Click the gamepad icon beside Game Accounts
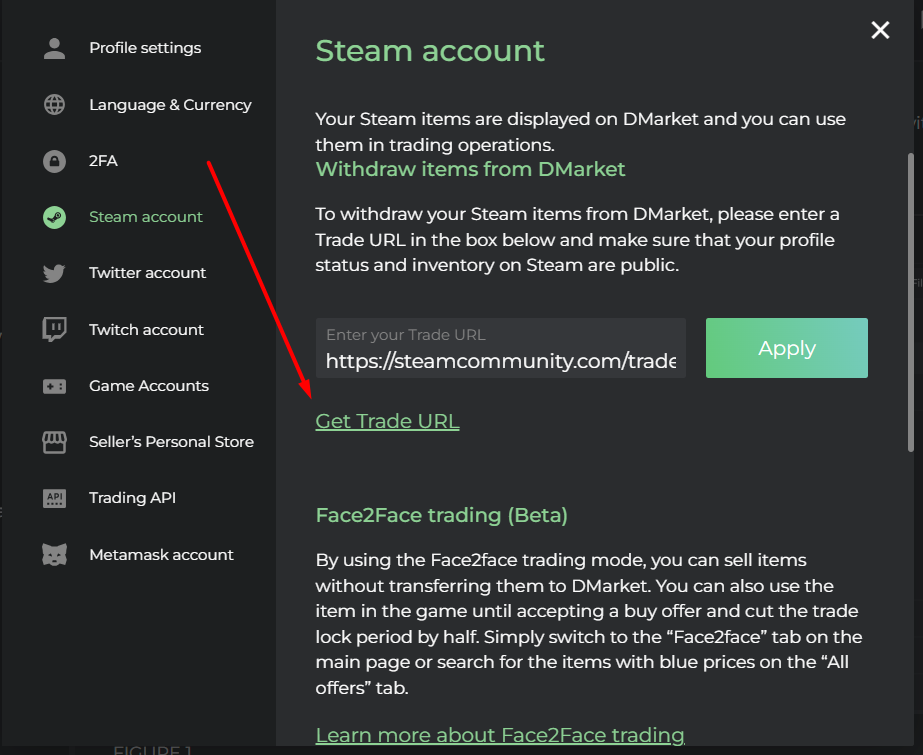923x755 pixels. point(54,385)
